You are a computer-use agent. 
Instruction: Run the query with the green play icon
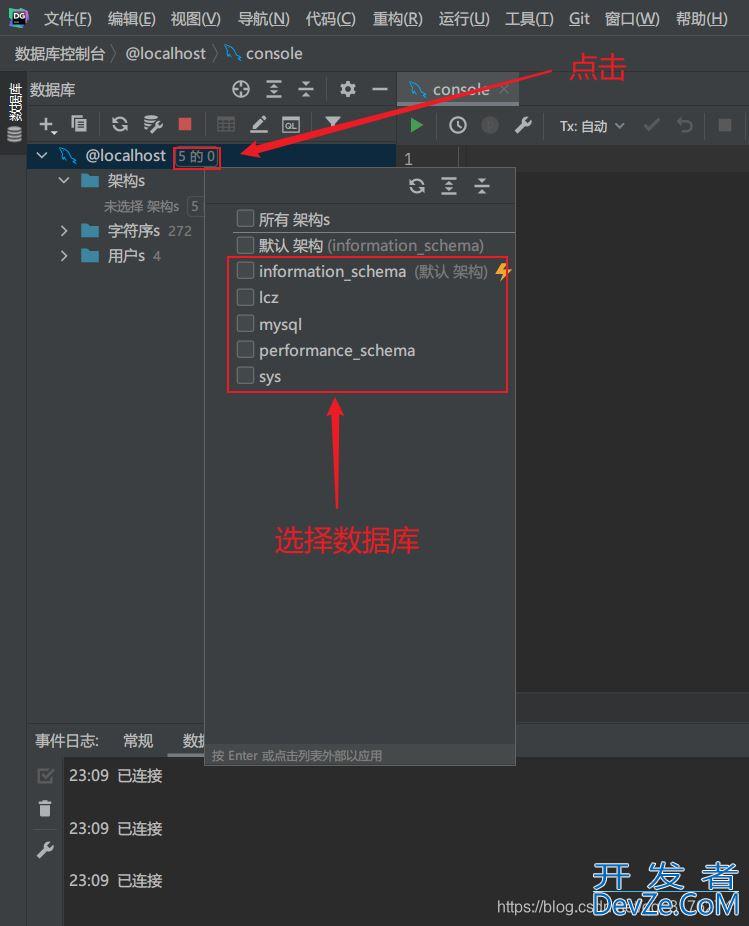416,125
